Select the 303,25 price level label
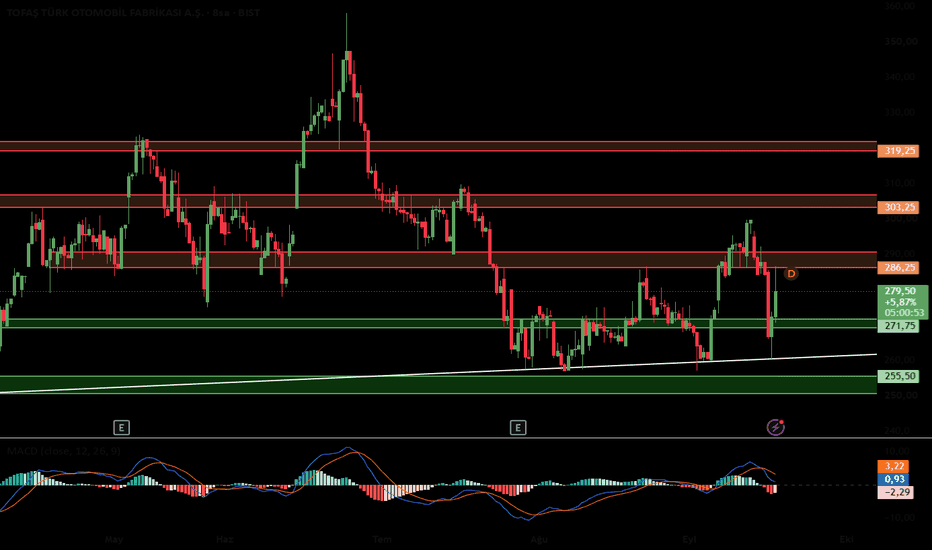The height and width of the screenshot is (550, 932). (899, 208)
